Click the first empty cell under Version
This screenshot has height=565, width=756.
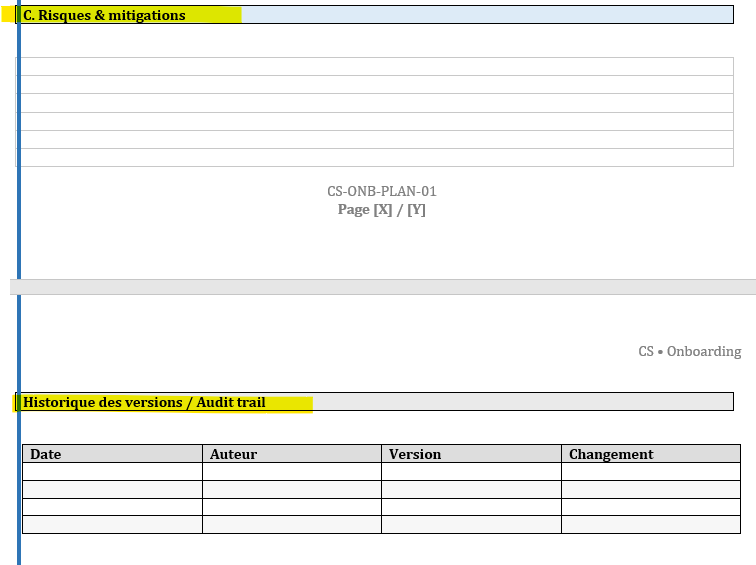(x=471, y=472)
